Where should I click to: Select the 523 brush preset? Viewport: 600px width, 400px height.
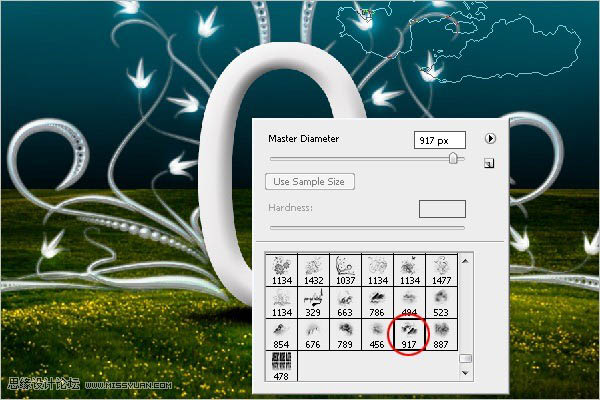point(442,302)
